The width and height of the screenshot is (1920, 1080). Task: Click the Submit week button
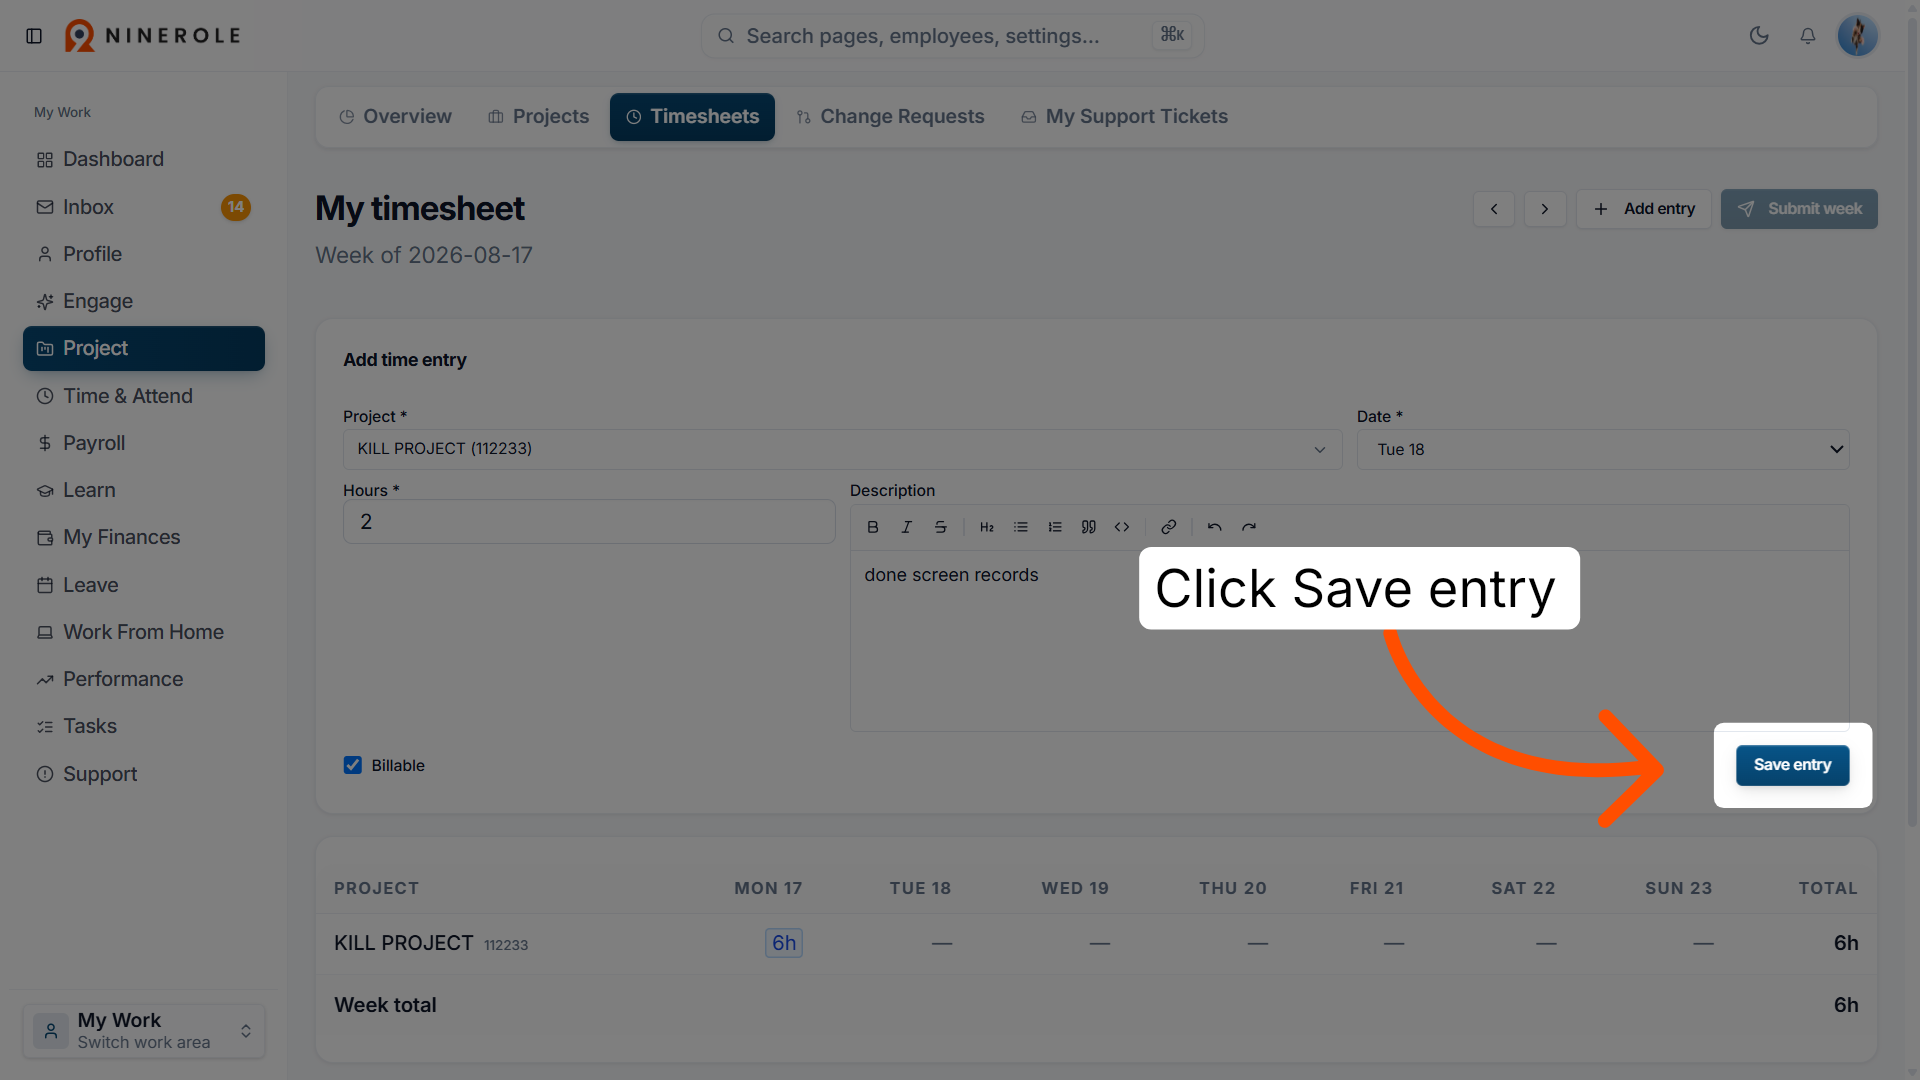(x=1799, y=209)
